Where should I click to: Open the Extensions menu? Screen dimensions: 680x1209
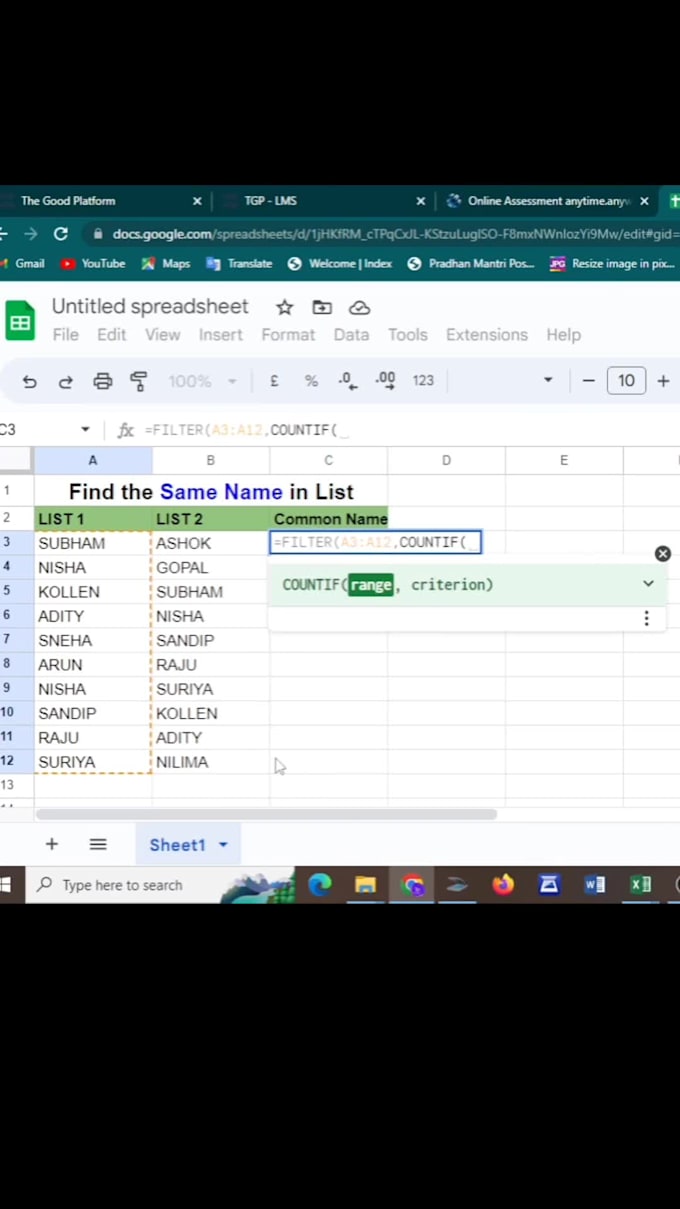click(488, 335)
